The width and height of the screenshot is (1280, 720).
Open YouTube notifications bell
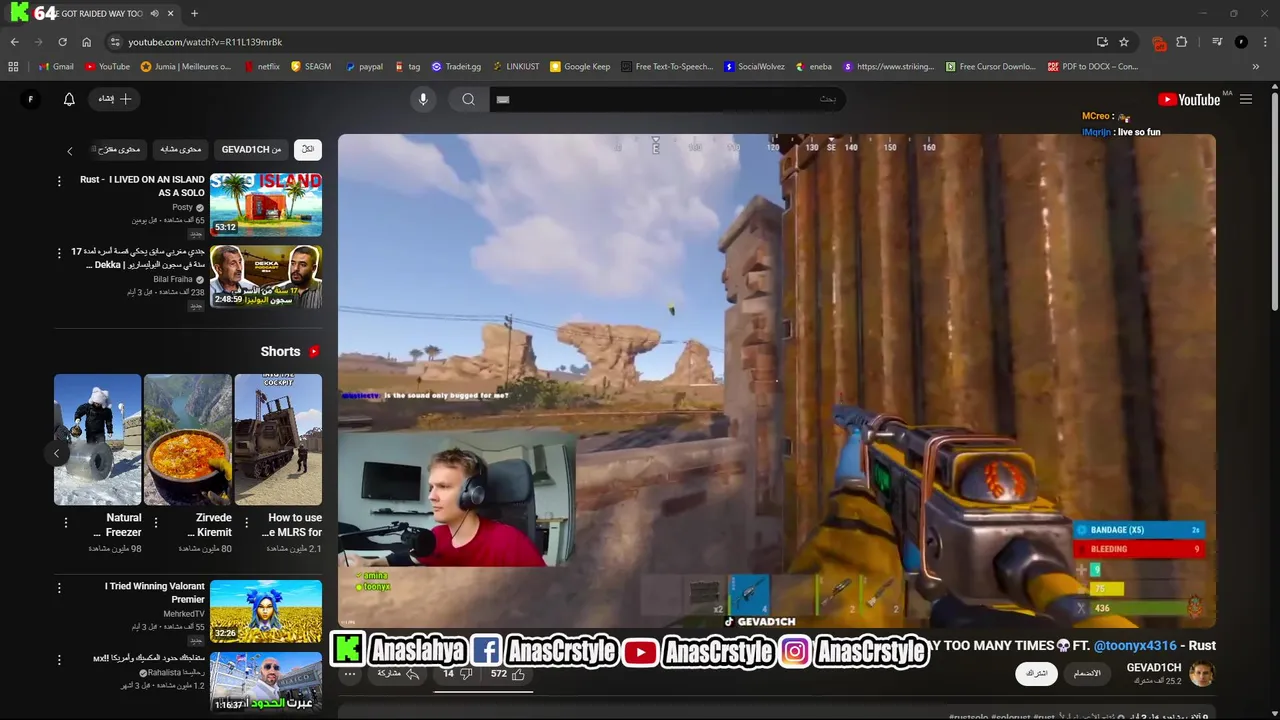pyautogui.click(x=69, y=99)
